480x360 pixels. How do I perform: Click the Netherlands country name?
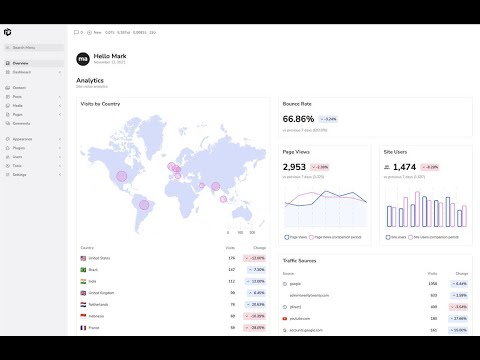pyautogui.click(x=98, y=305)
